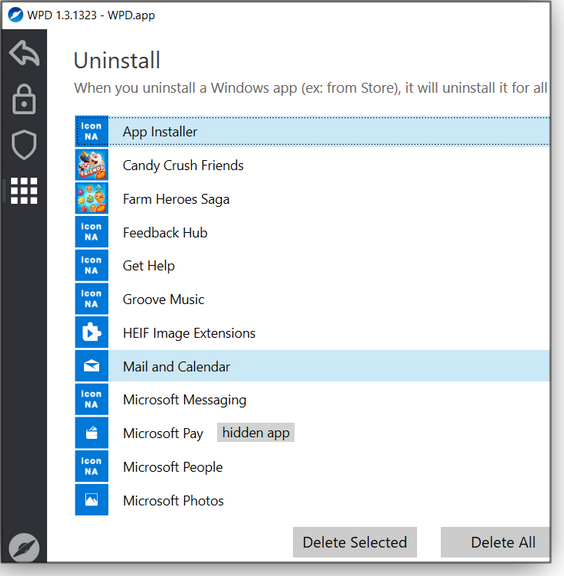Click the App Installer 'Icon NA' tile
This screenshot has height=576, width=564.
92,131
